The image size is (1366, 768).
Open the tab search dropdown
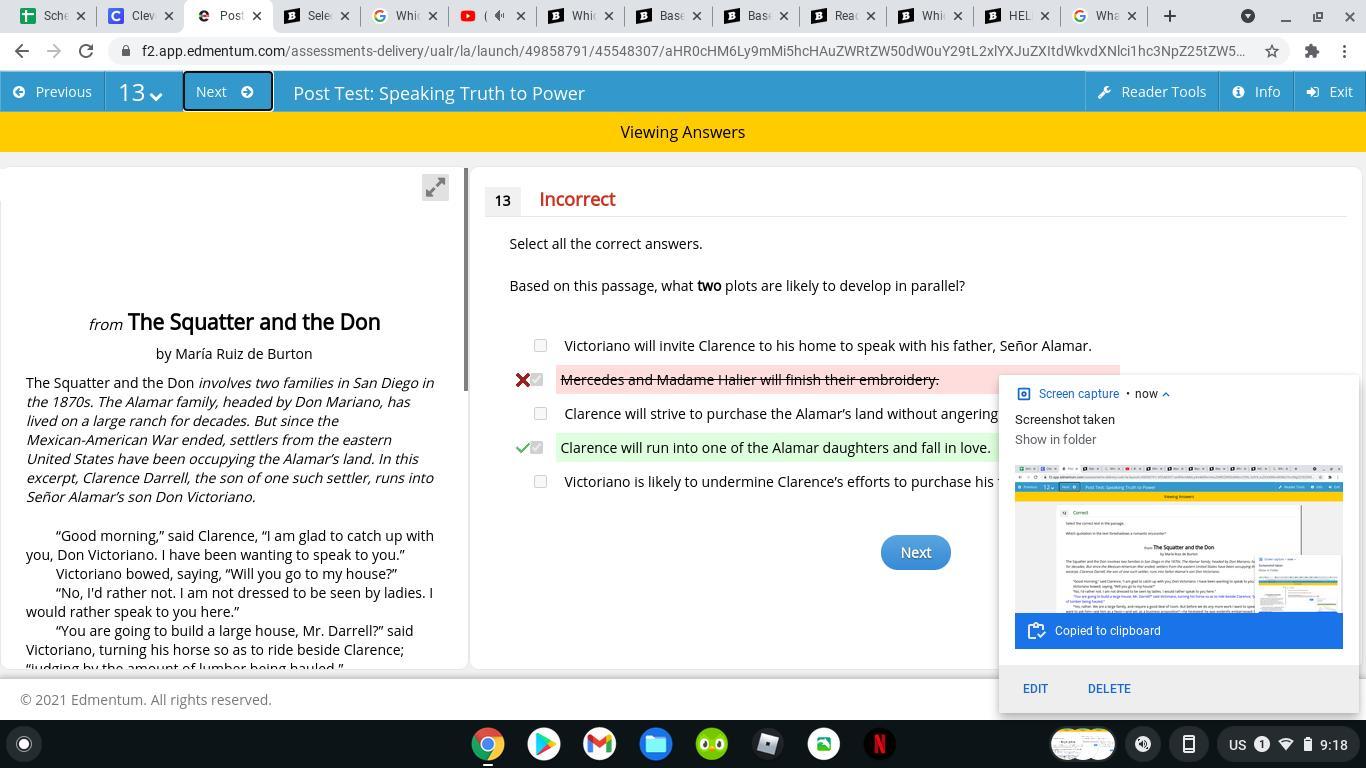tap(1248, 16)
